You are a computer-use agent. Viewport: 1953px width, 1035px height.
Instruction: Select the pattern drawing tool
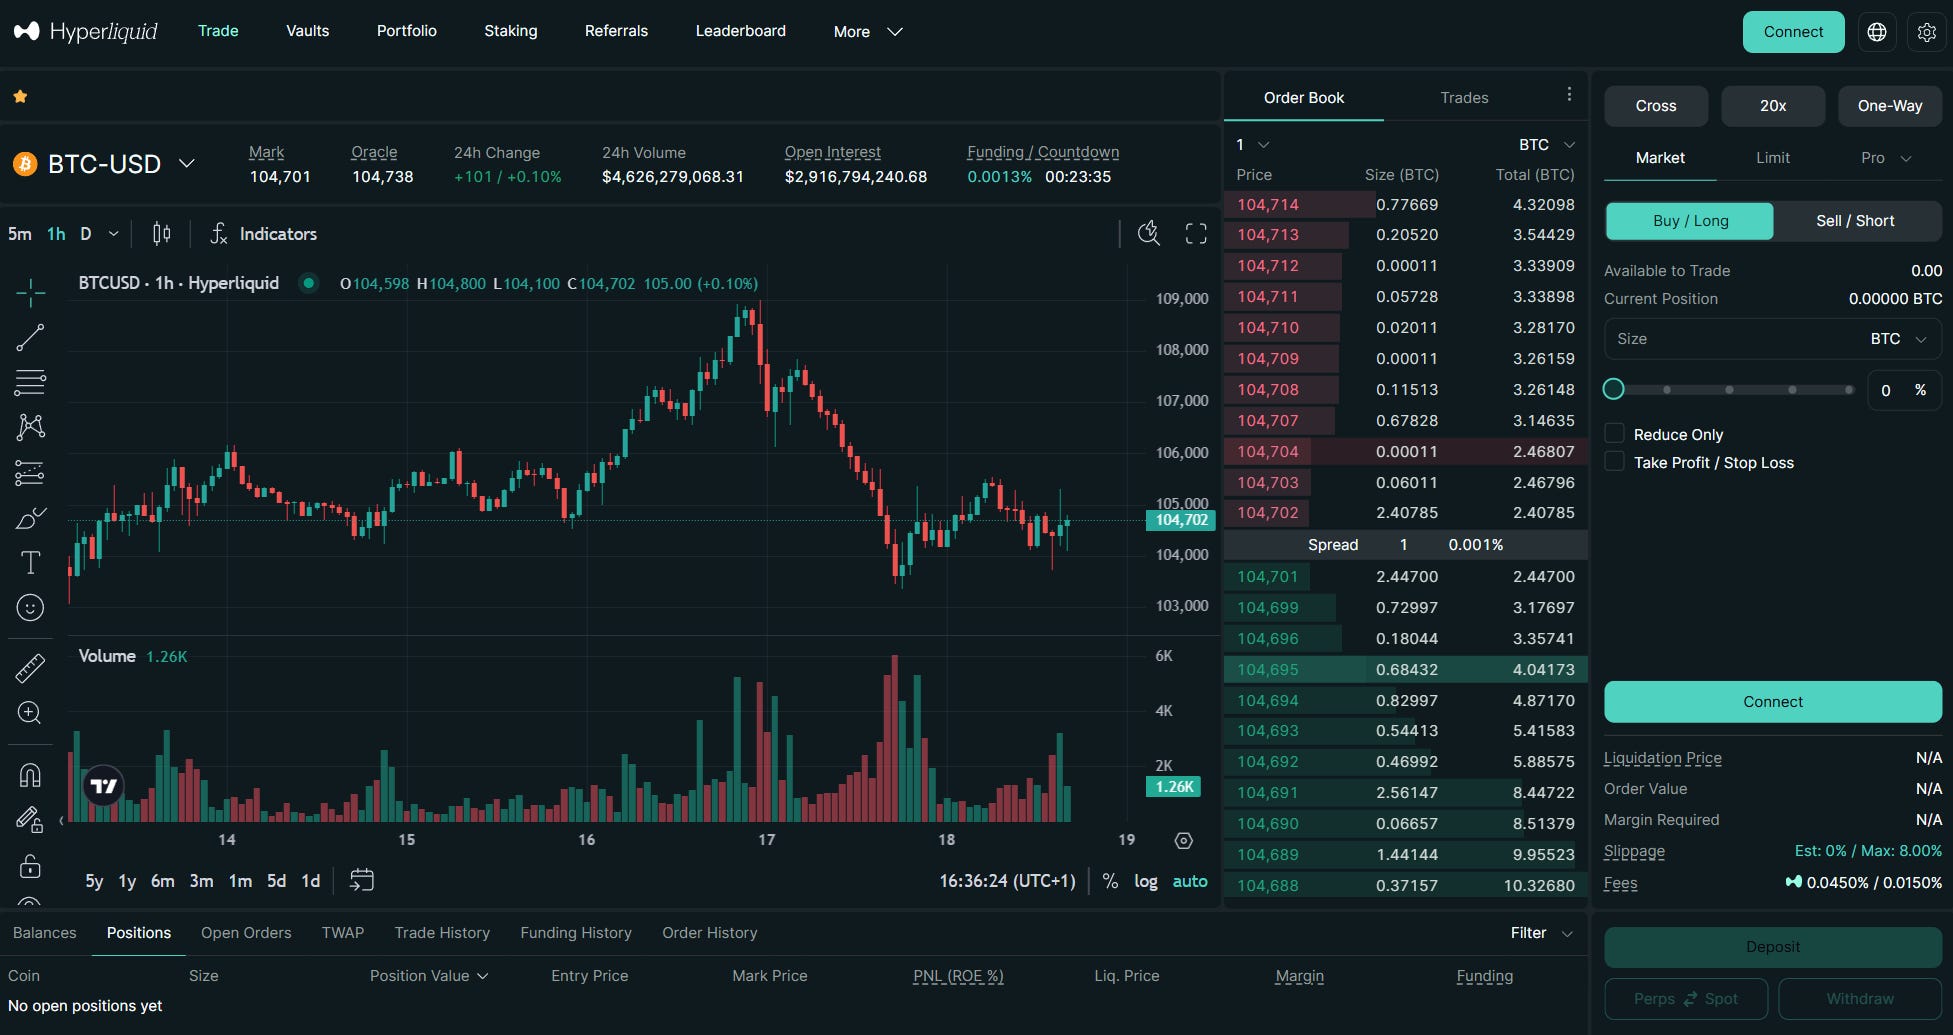30,427
